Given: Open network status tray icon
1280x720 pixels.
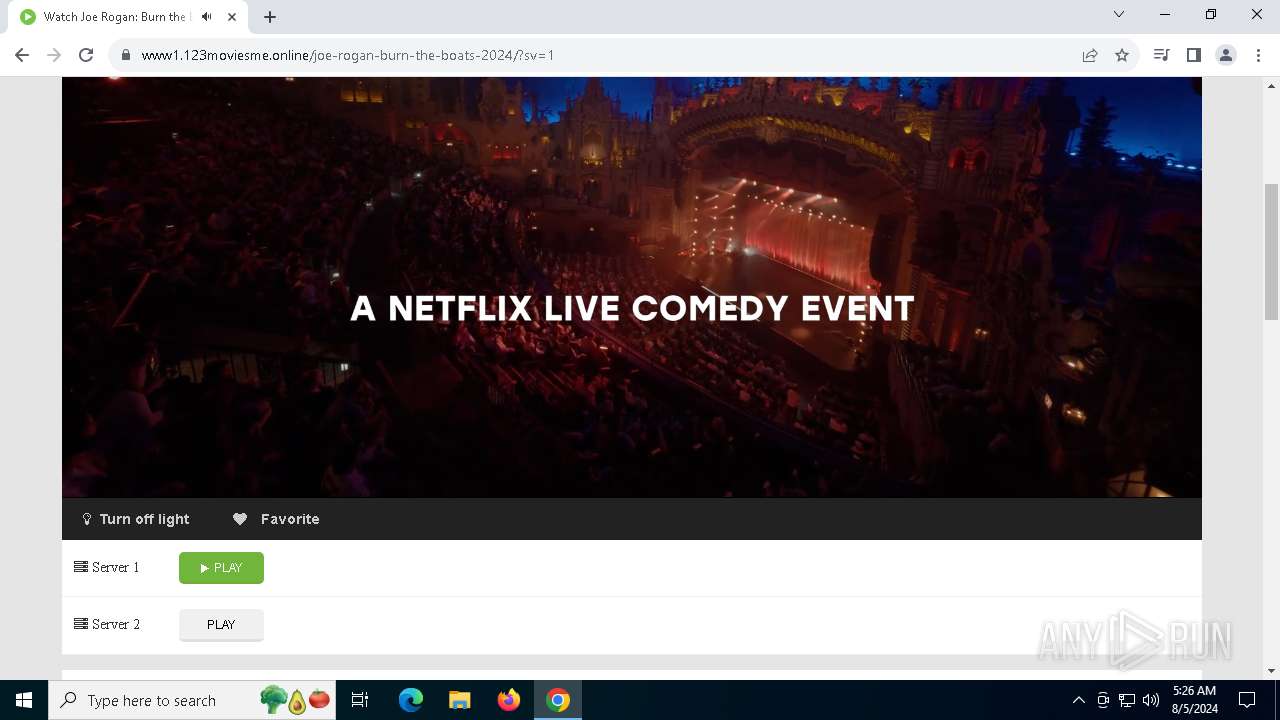Looking at the screenshot, I should 1127,700.
